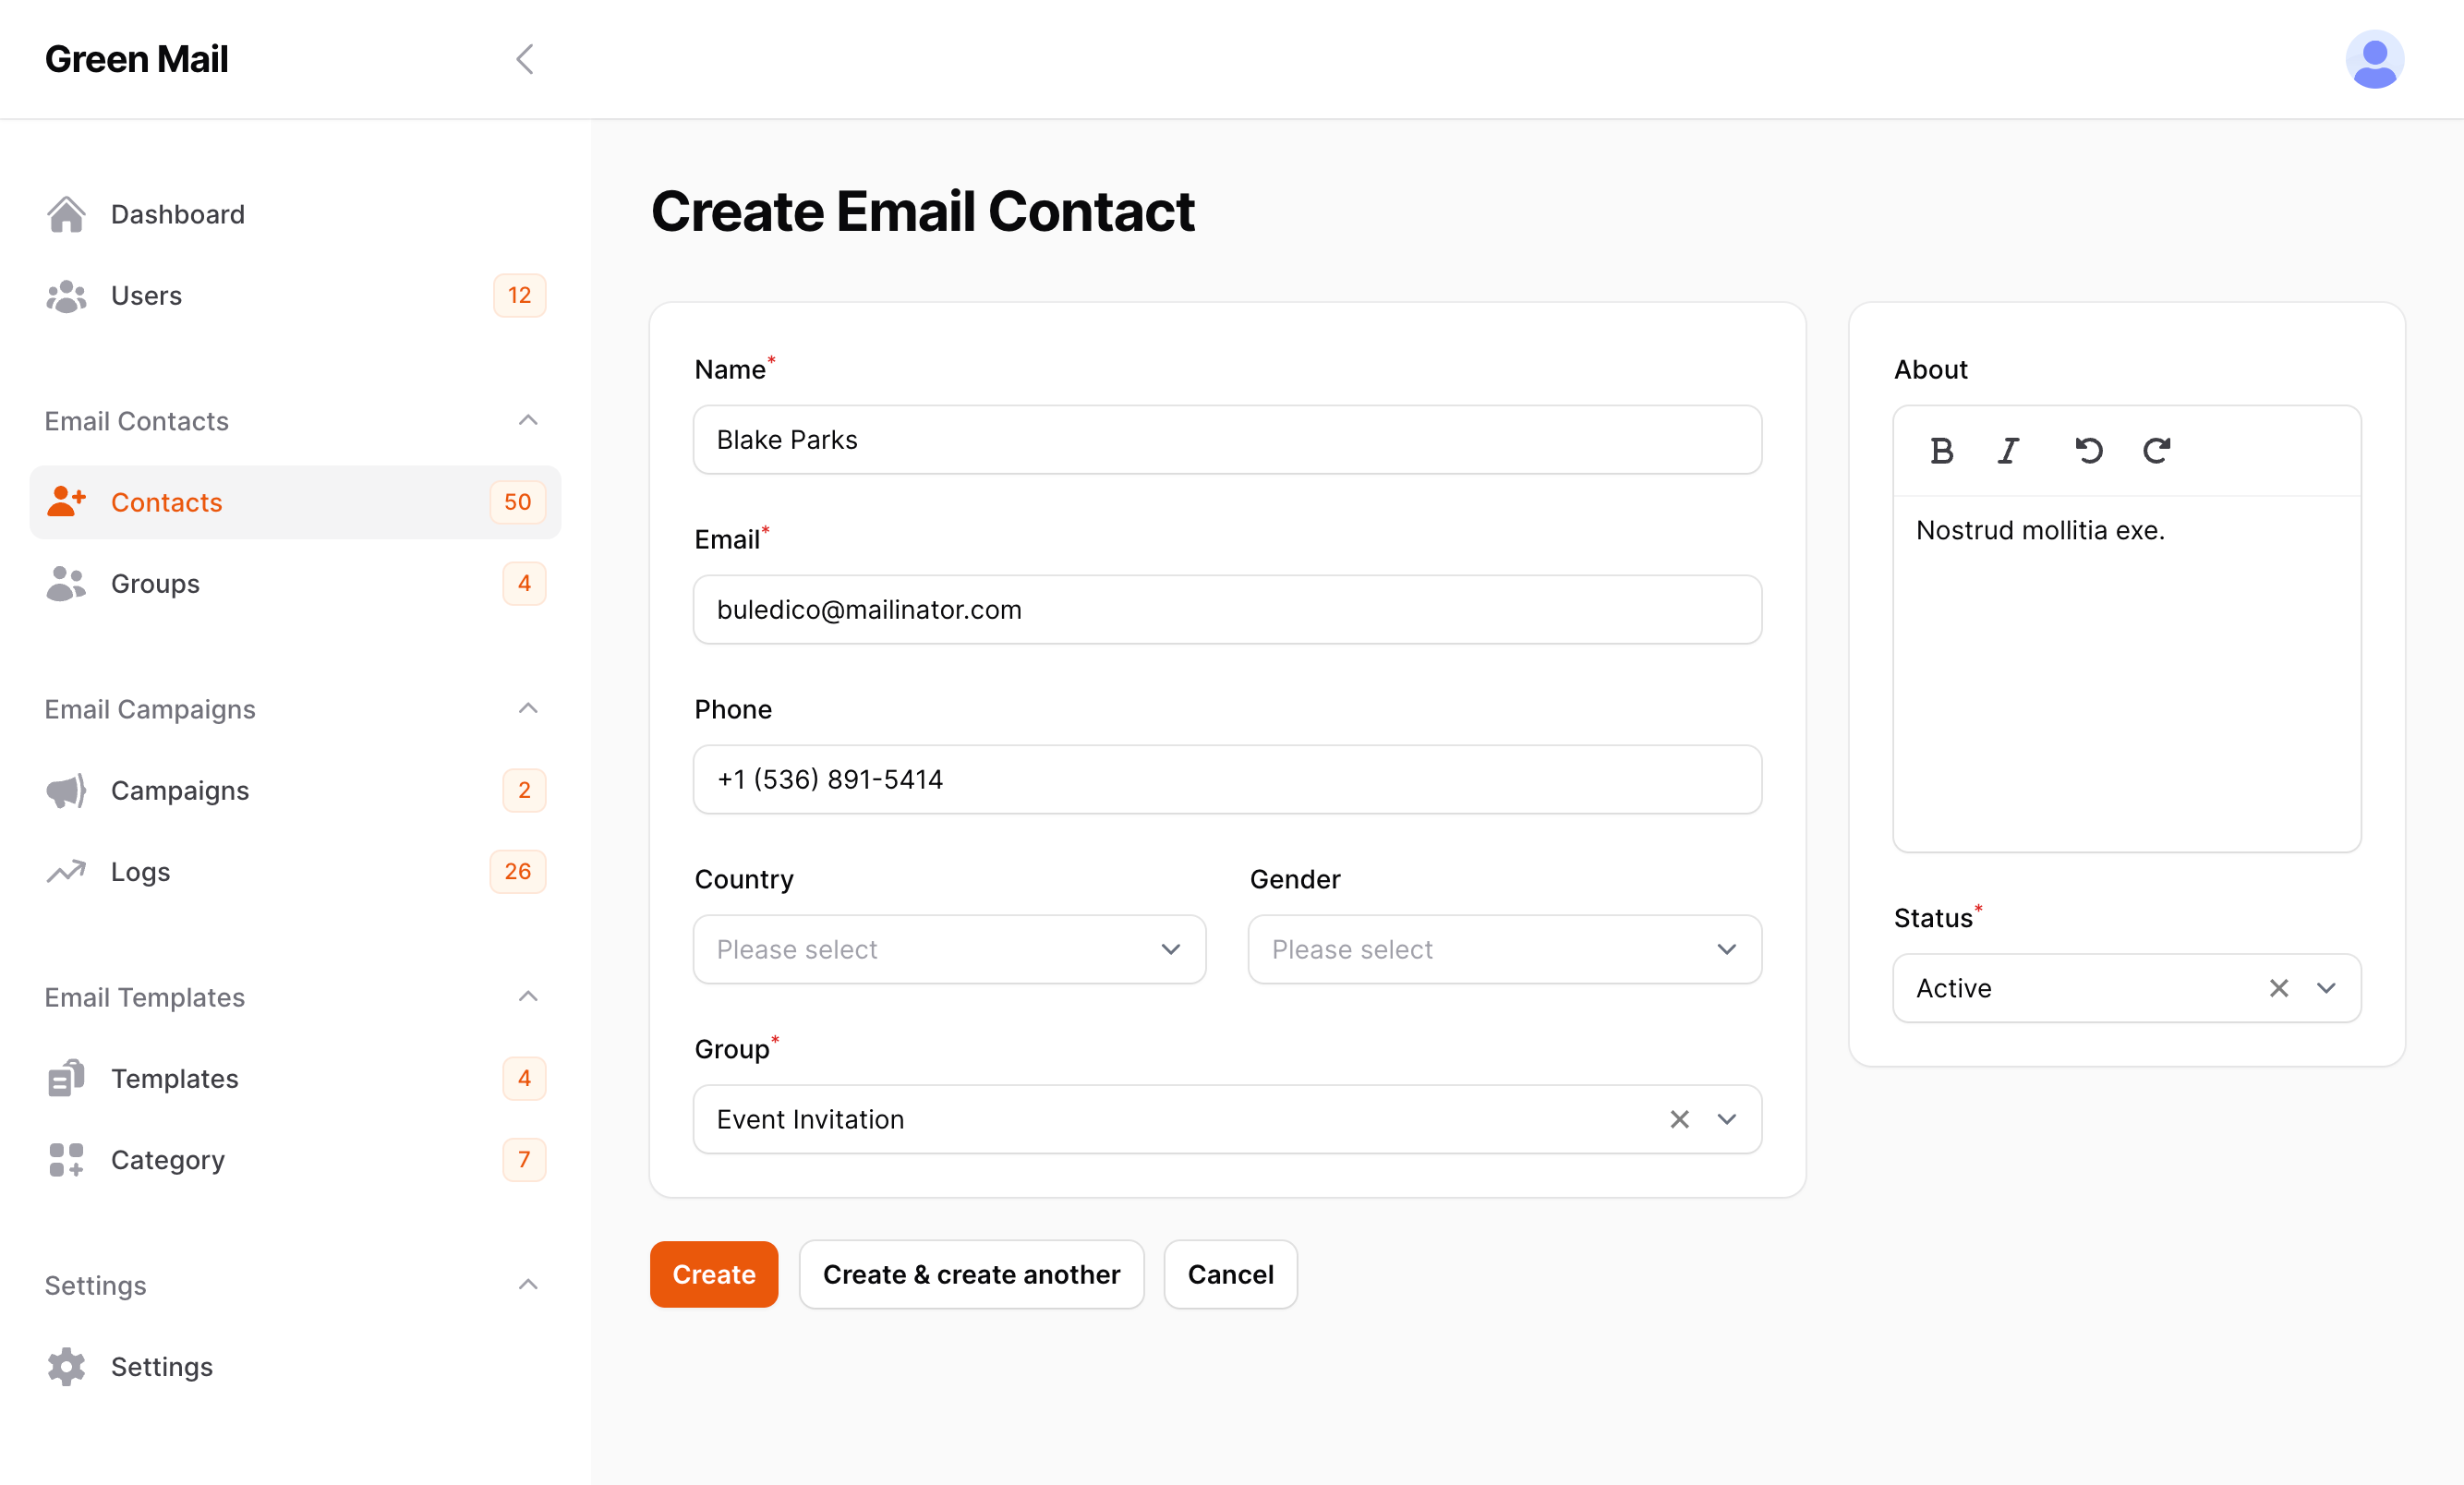Screen dimensions: 2464x1485
Task: Open Contacts via the add-contact icon
Action: (66, 501)
